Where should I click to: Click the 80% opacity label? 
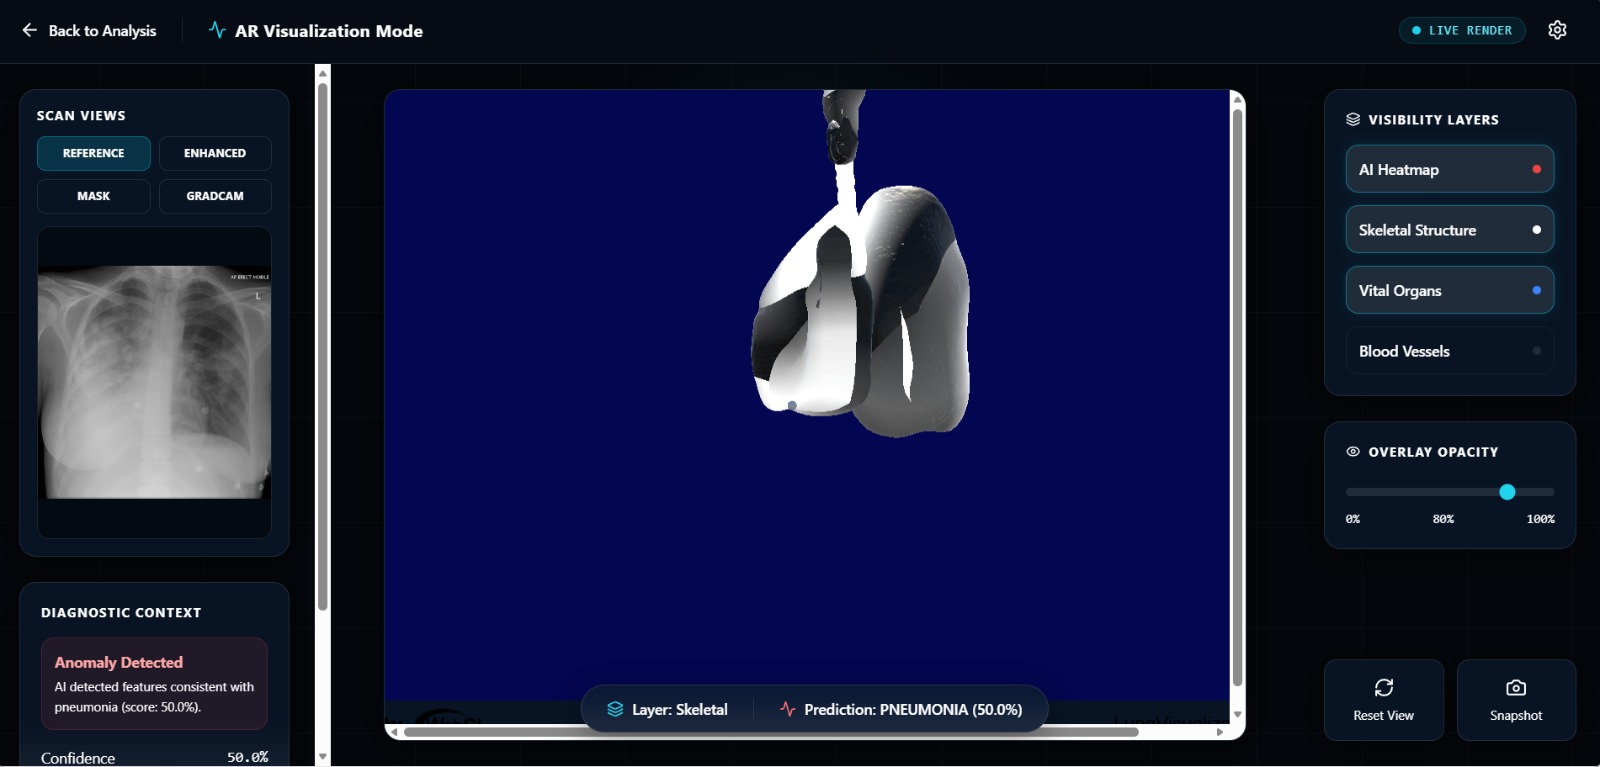click(1443, 519)
